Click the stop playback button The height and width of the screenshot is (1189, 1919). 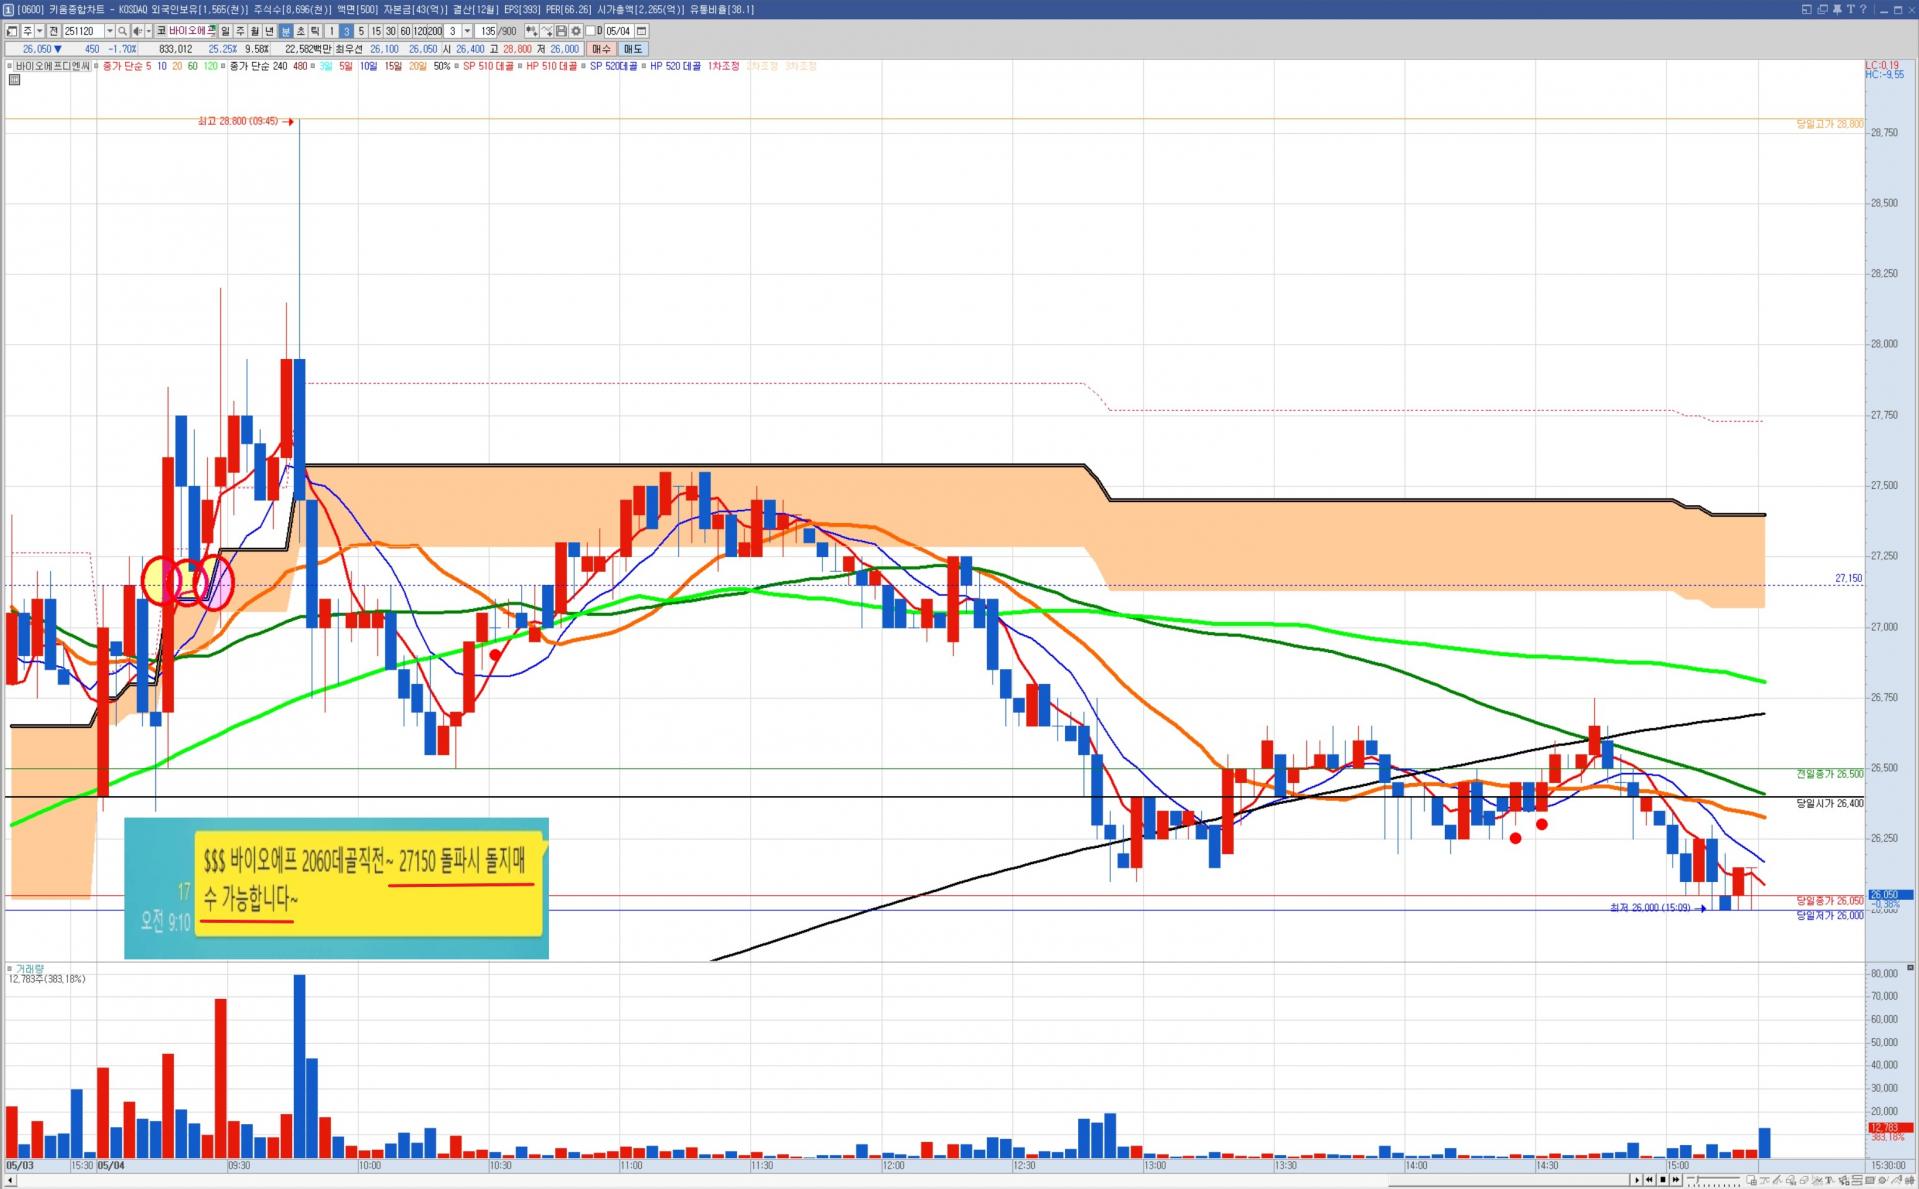[1663, 1180]
